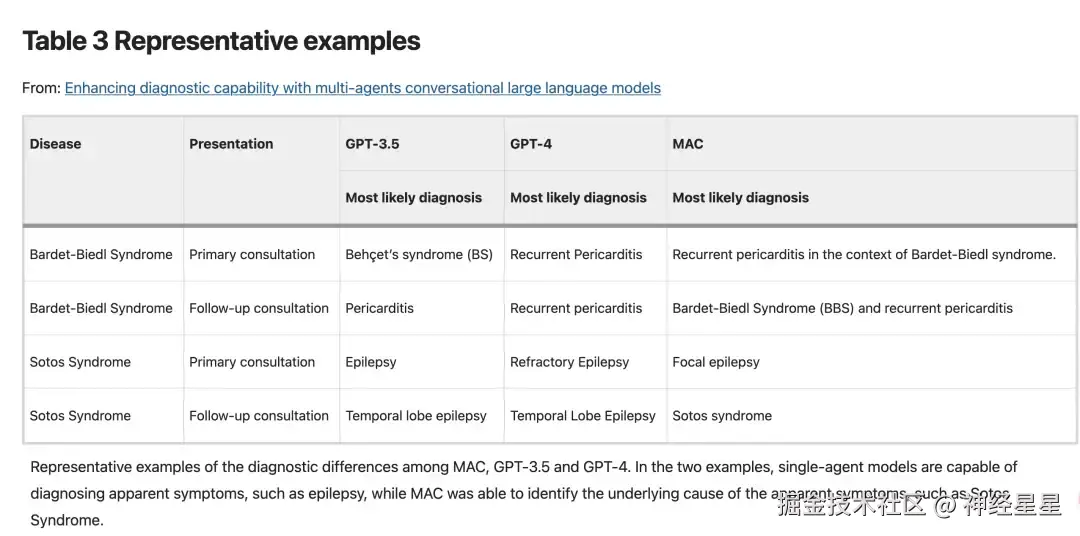Click the MAC column header

[x=688, y=144]
